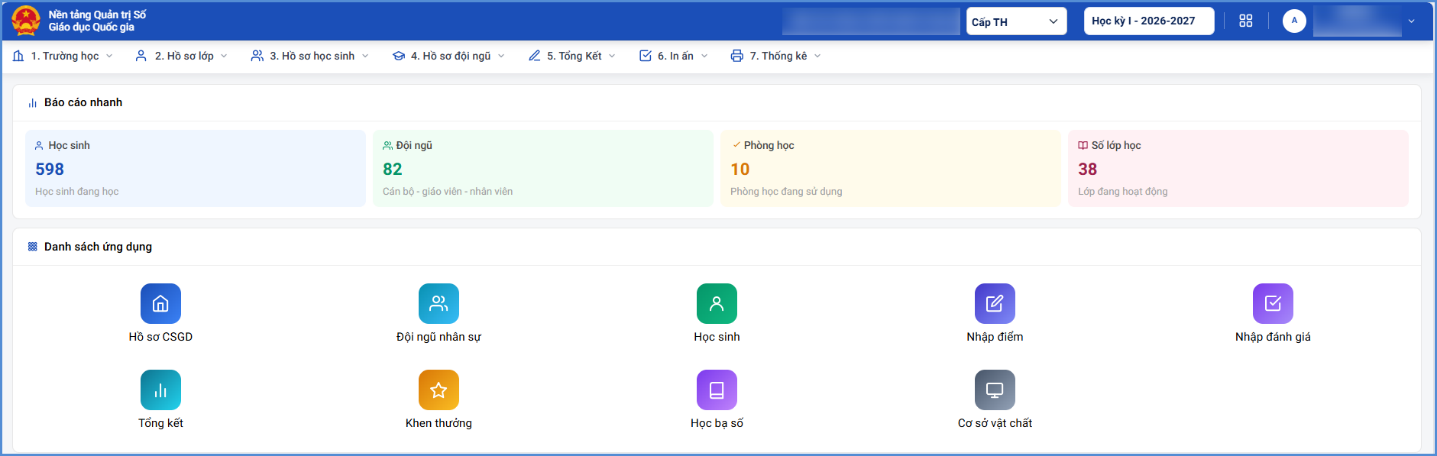Open the Cơ sở vật chất monitor icon
Image resolution: width=1437 pixels, height=456 pixels.
(995, 390)
